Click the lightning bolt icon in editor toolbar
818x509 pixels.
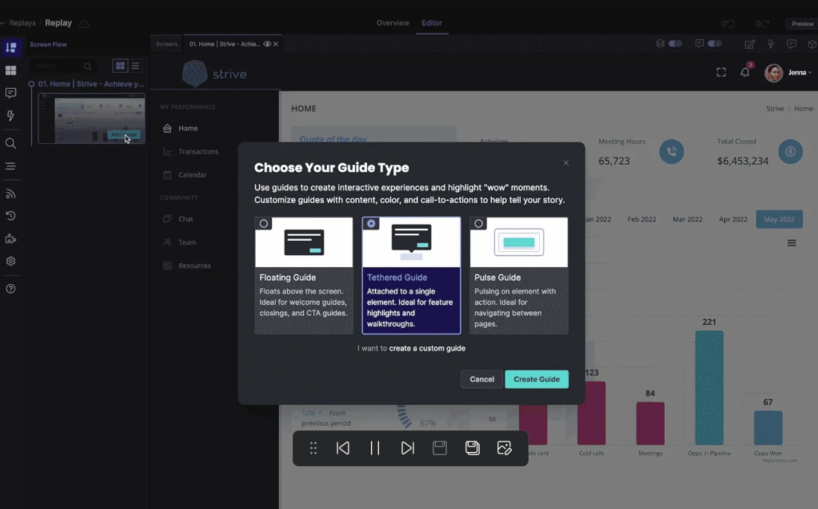click(x=771, y=44)
